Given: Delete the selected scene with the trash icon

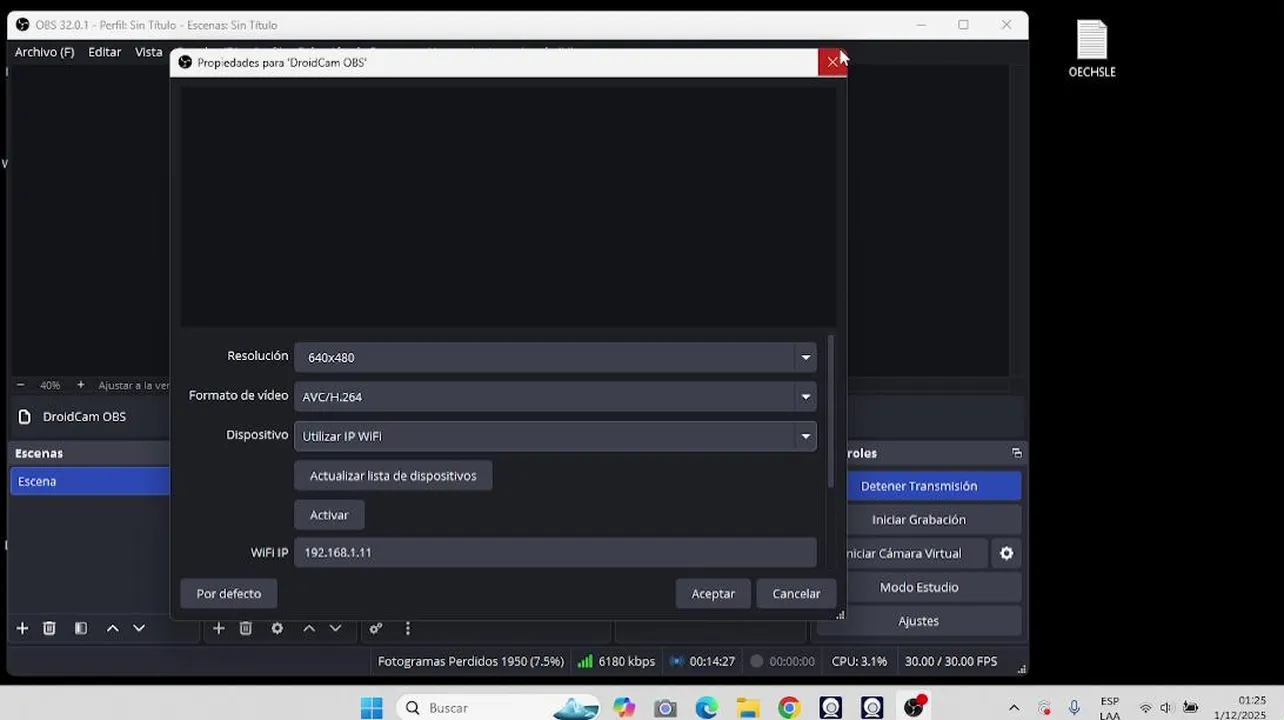Looking at the screenshot, I should point(49,628).
